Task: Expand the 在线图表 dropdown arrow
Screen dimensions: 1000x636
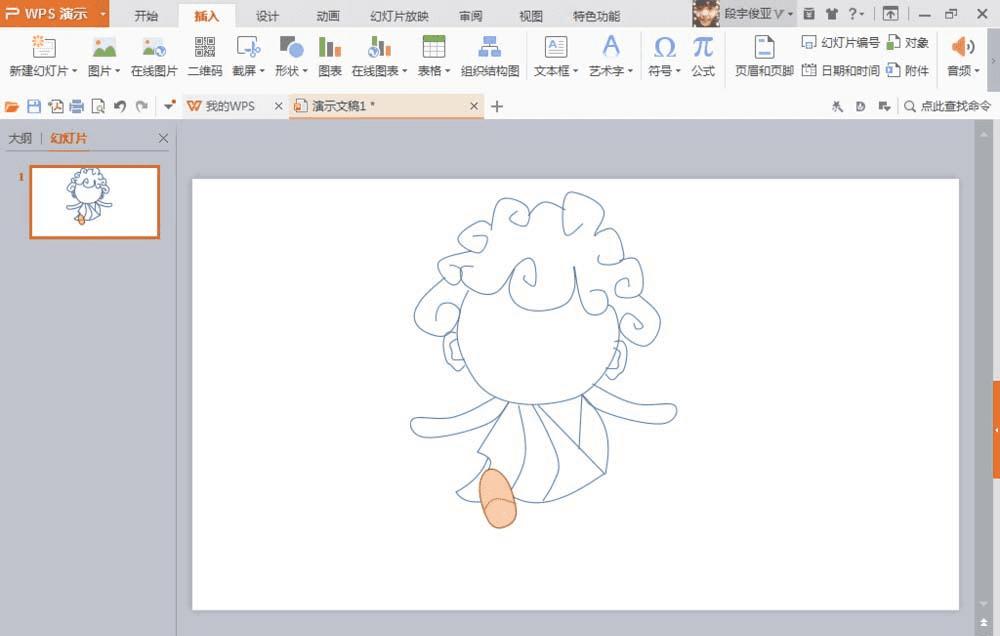Action: (404, 71)
